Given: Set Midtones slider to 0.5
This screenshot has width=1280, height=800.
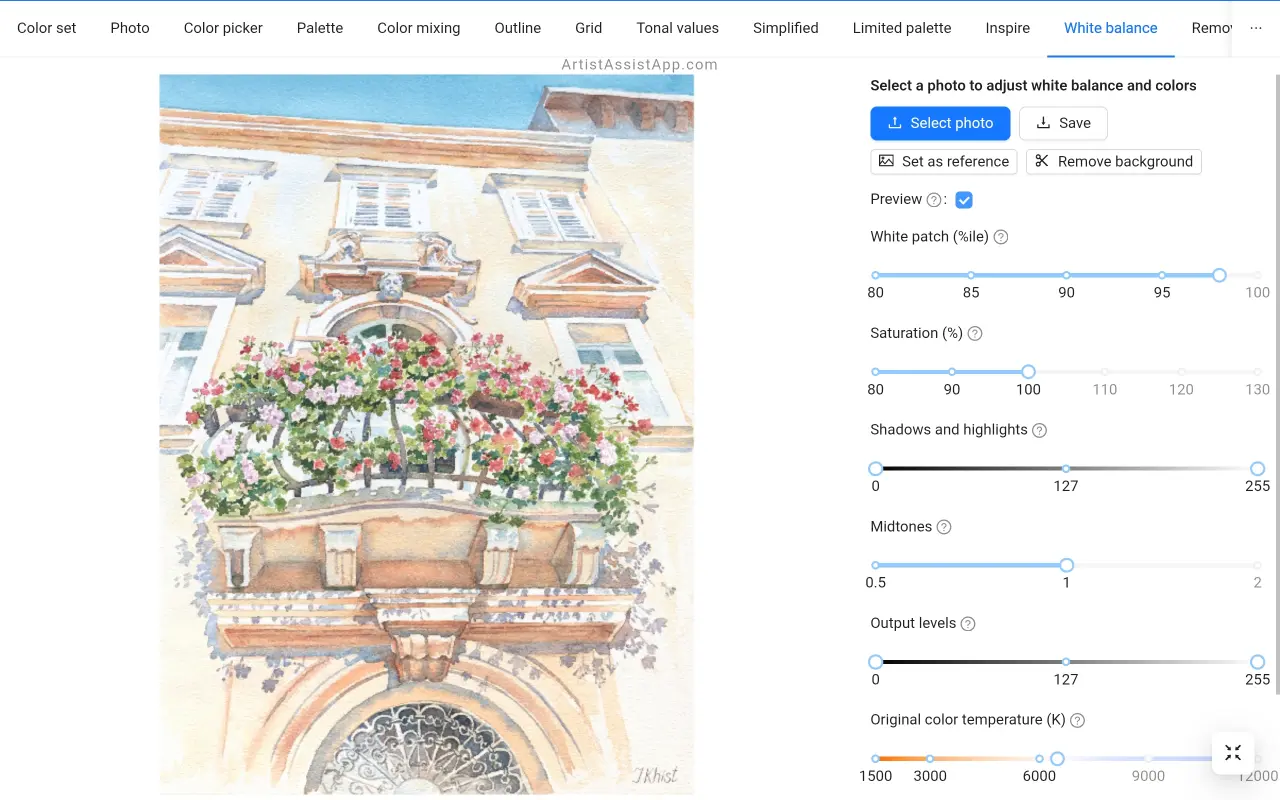Looking at the screenshot, I should point(876,565).
